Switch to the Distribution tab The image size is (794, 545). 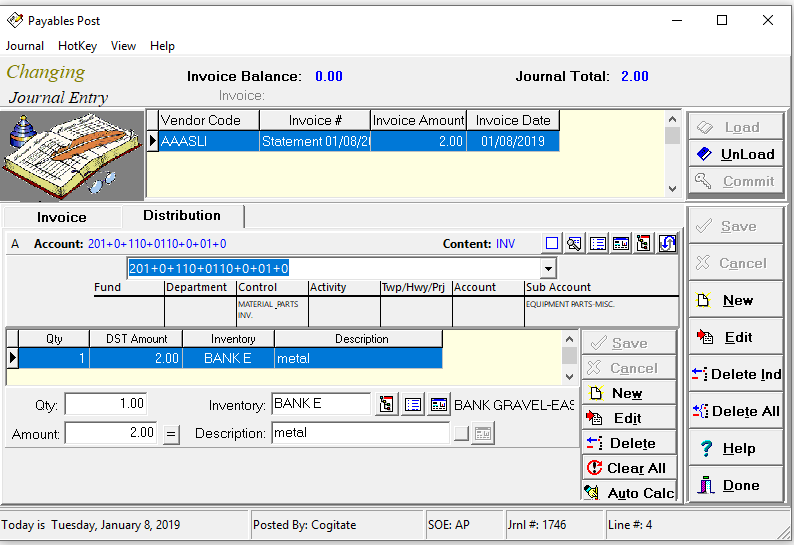[x=182, y=215]
